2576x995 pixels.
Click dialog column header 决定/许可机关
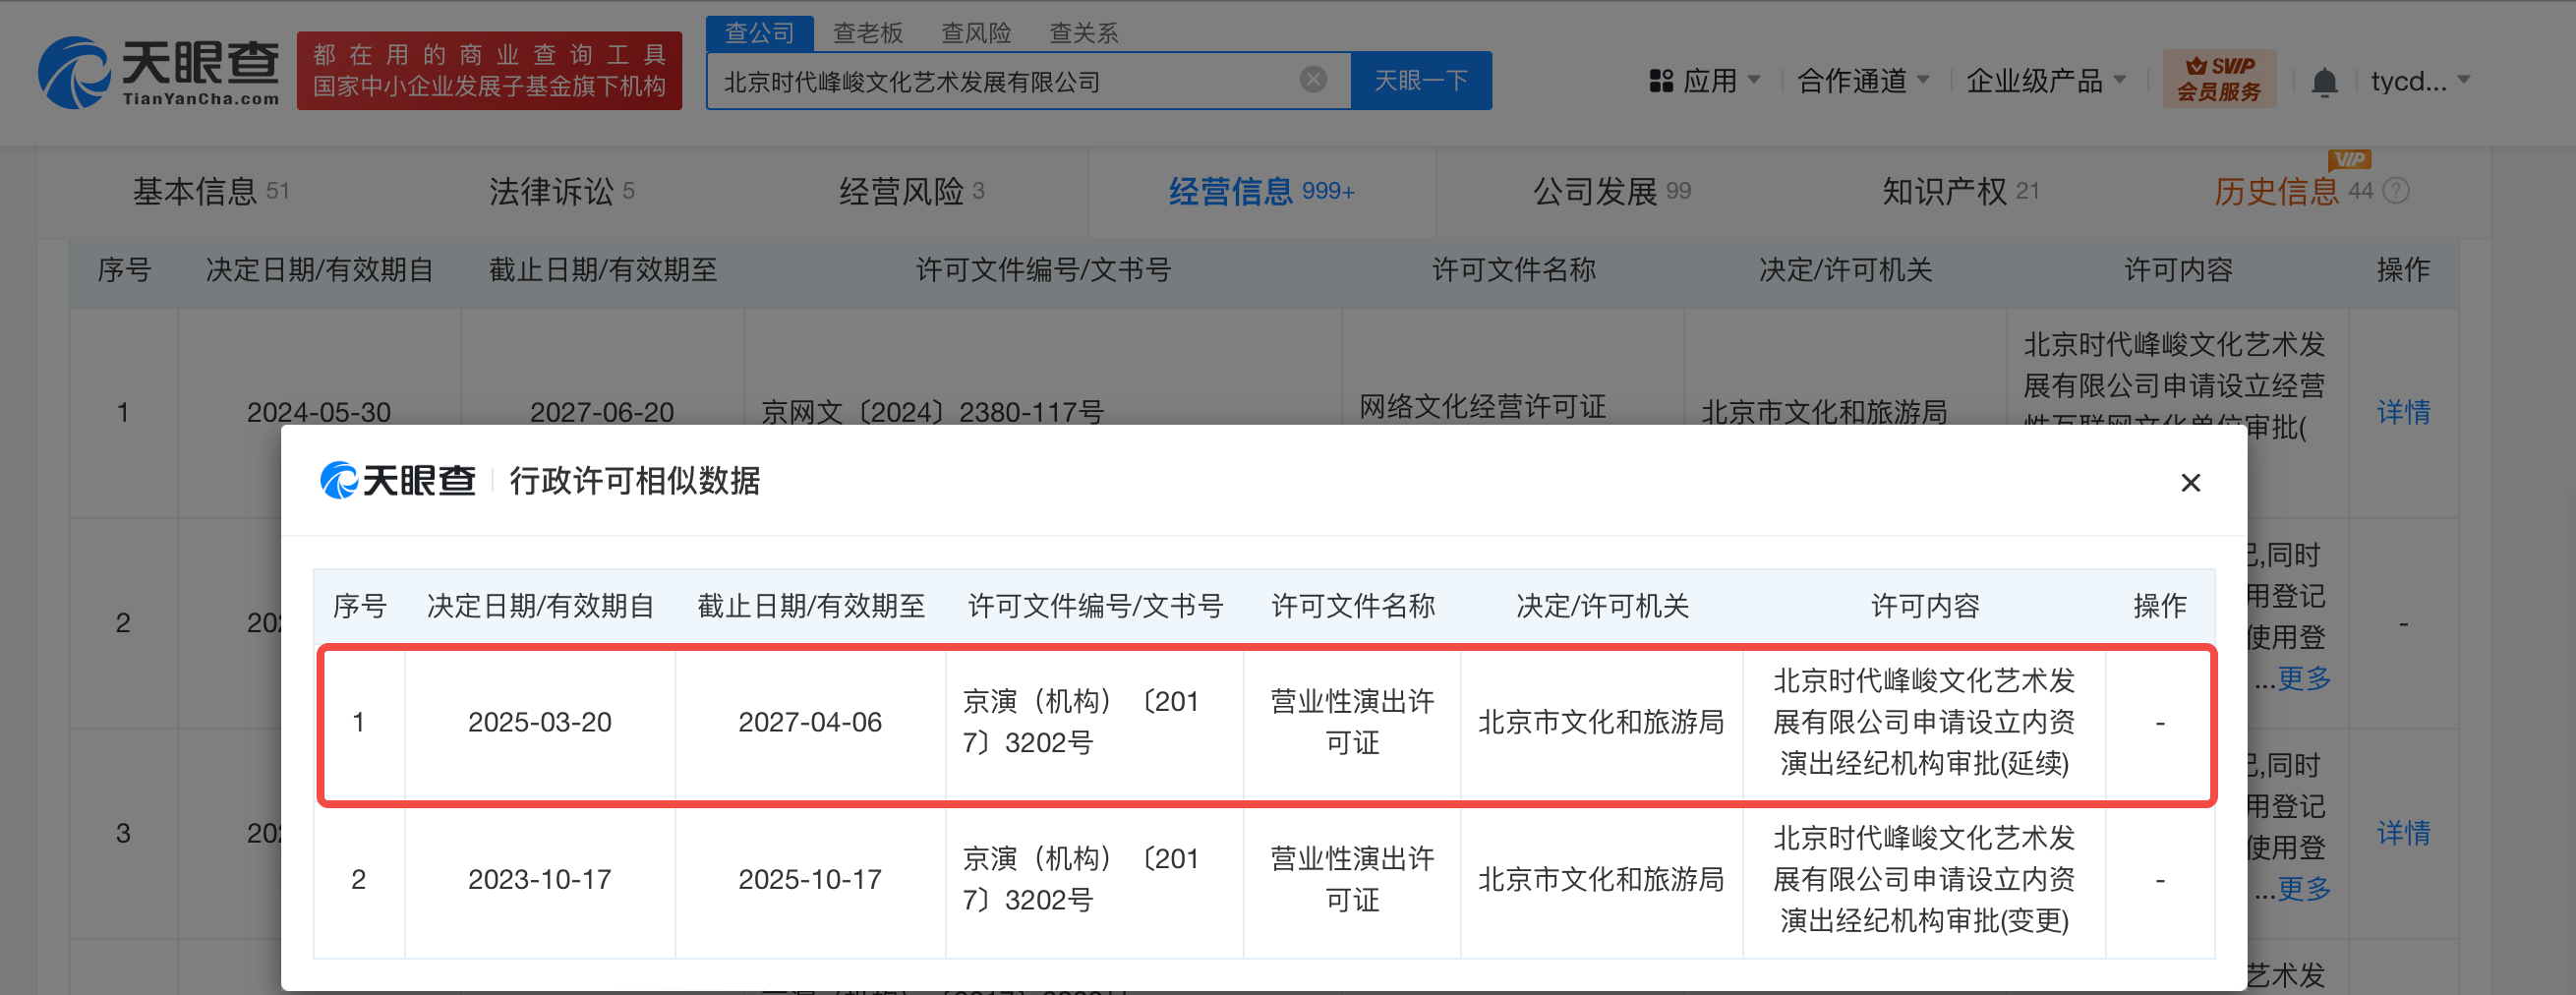(x=1602, y=606)
